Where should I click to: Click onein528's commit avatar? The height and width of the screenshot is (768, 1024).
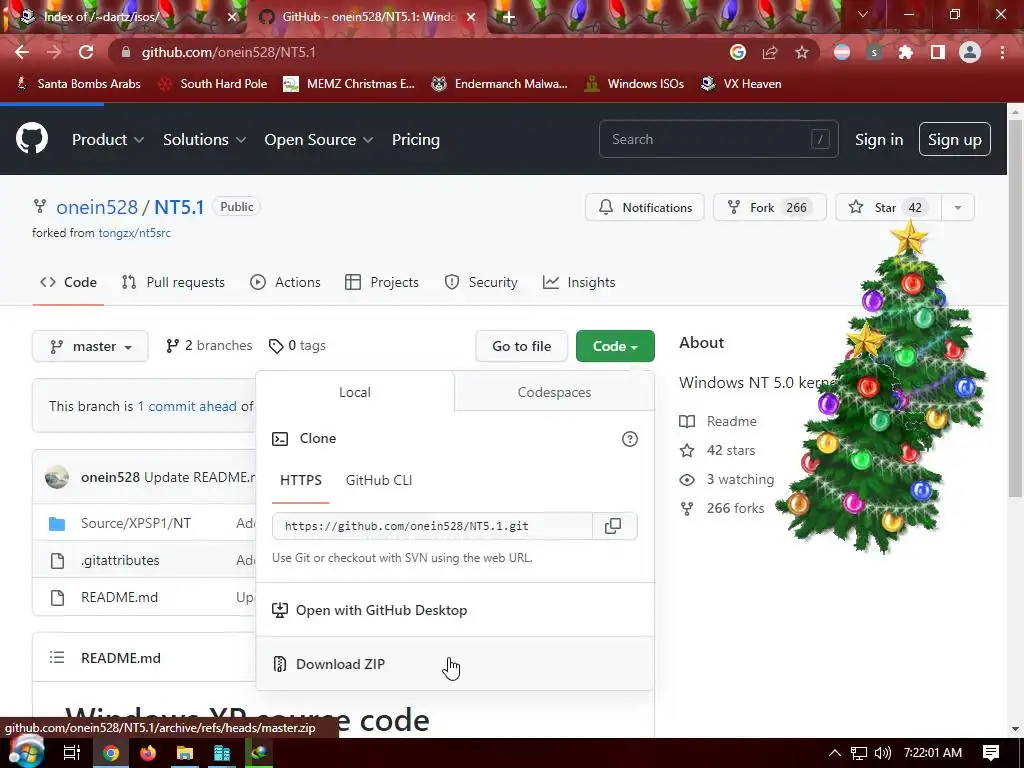coord(57,477)
